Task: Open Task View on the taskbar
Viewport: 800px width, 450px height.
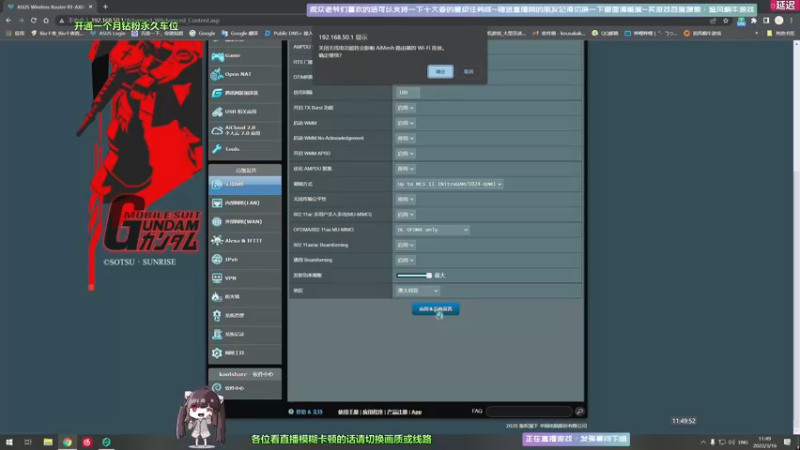Action: 28,442
